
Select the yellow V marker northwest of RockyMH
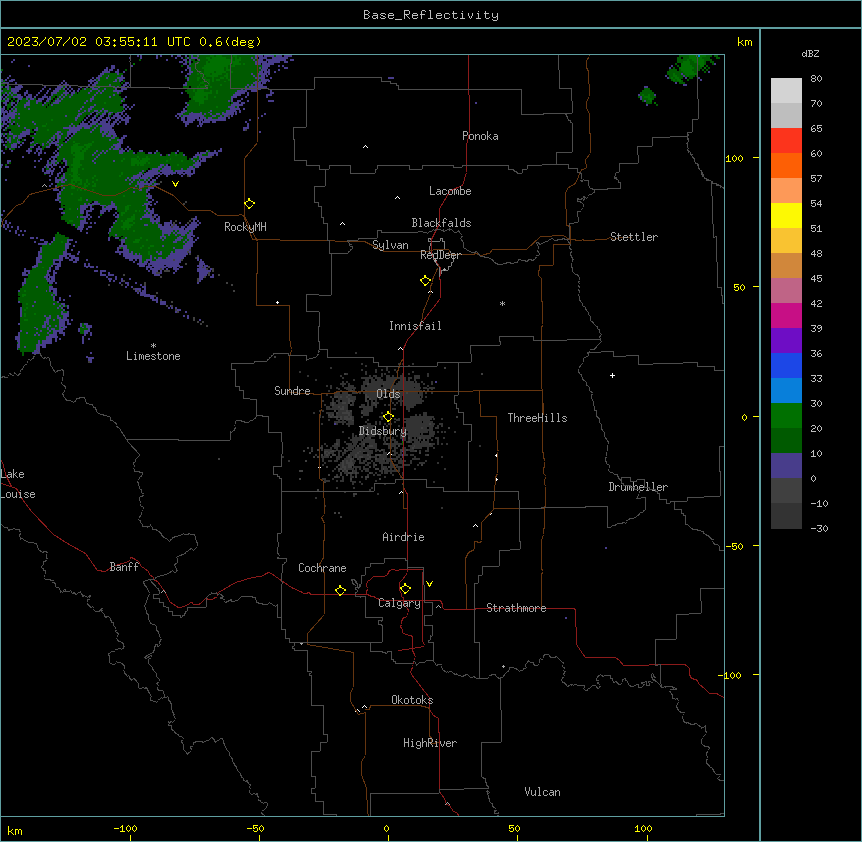click(175, 184)
